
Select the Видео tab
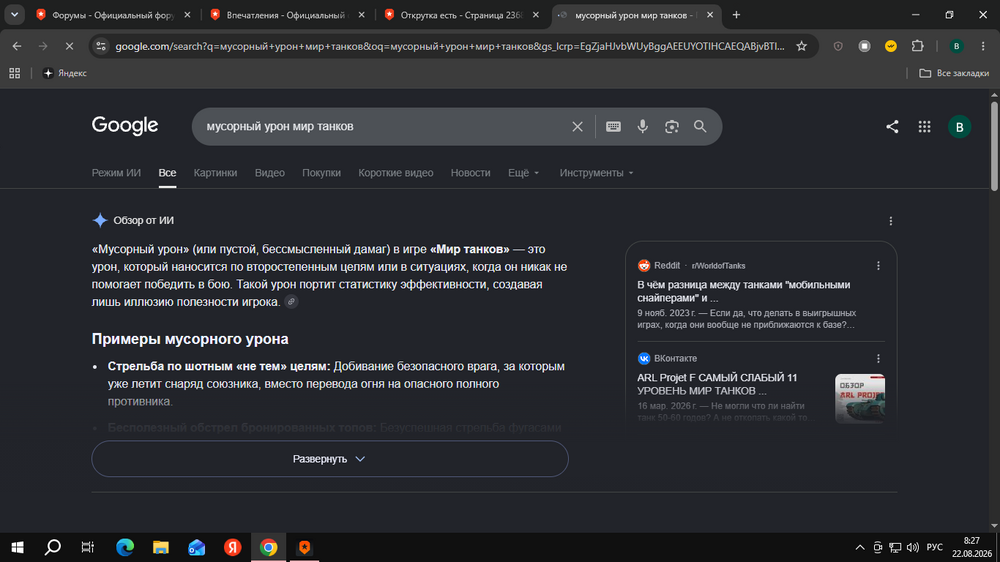pyautogui.click(x=270, y=173)
